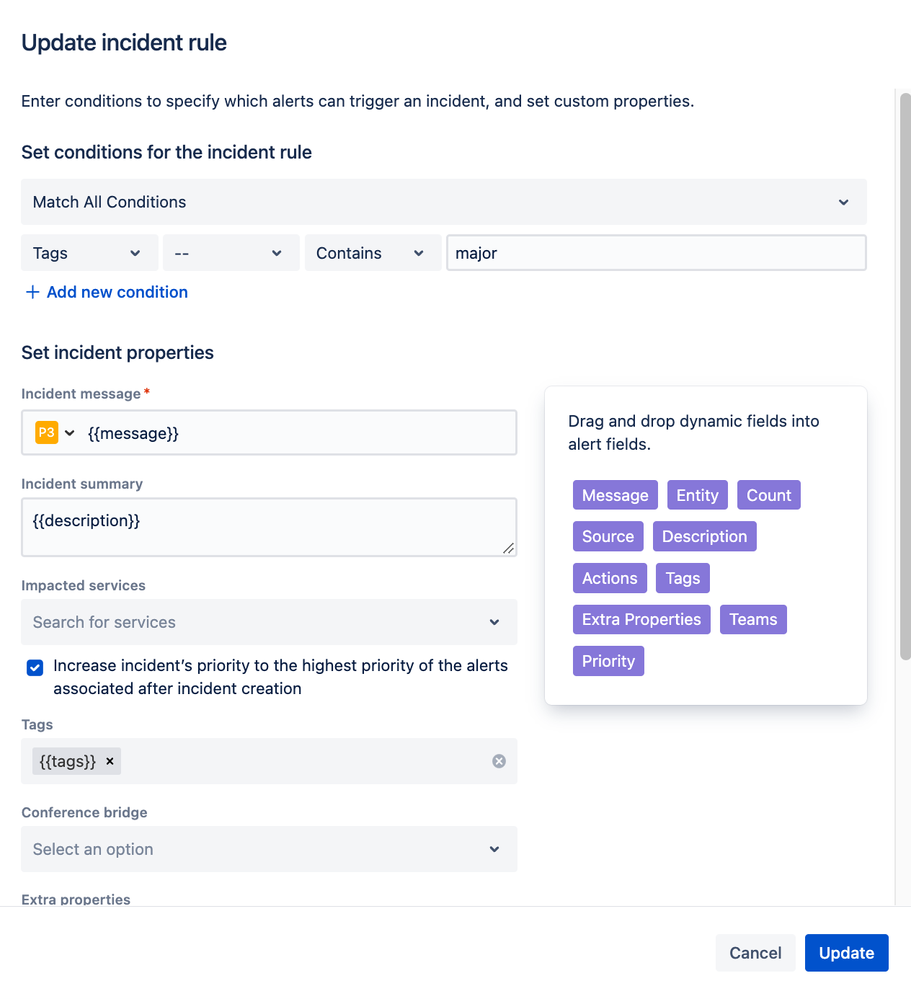This screenshot has height=999, width=911.
Task: Click the resize handle of Incident summary
Action: pyautogui.click(x=508, y=547)
